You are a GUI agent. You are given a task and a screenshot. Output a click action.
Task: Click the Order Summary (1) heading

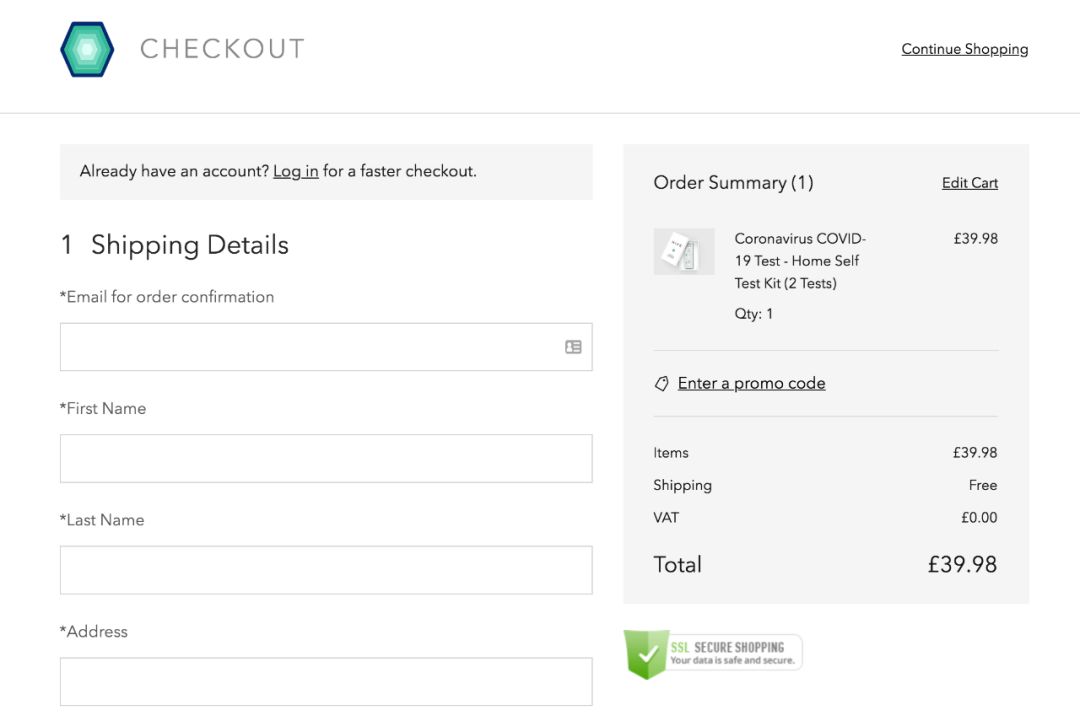pyautogui.click(x=733, y=183)
